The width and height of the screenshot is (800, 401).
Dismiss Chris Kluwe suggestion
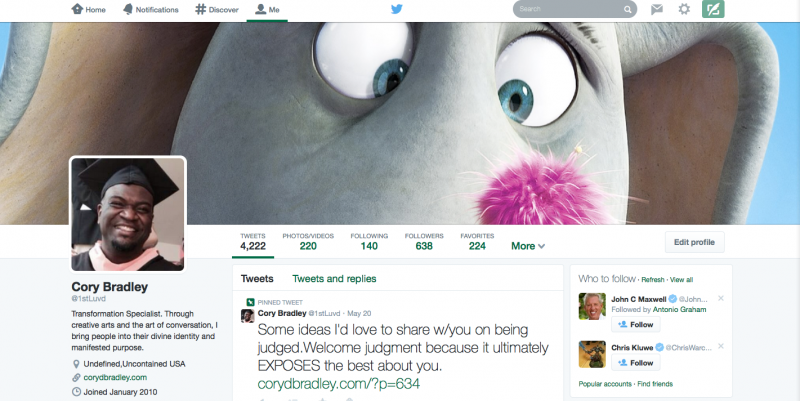721,346
